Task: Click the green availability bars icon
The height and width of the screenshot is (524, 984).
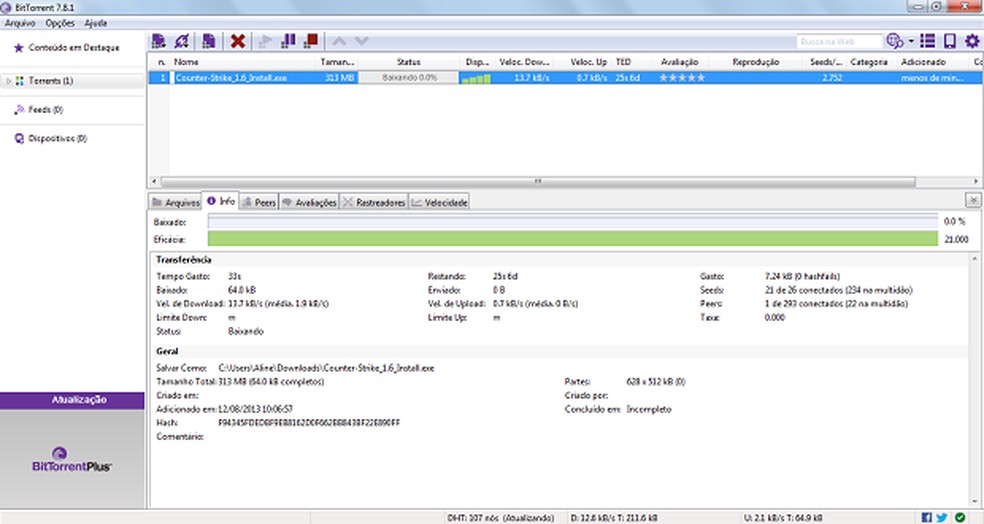Action: pos(476,78)
